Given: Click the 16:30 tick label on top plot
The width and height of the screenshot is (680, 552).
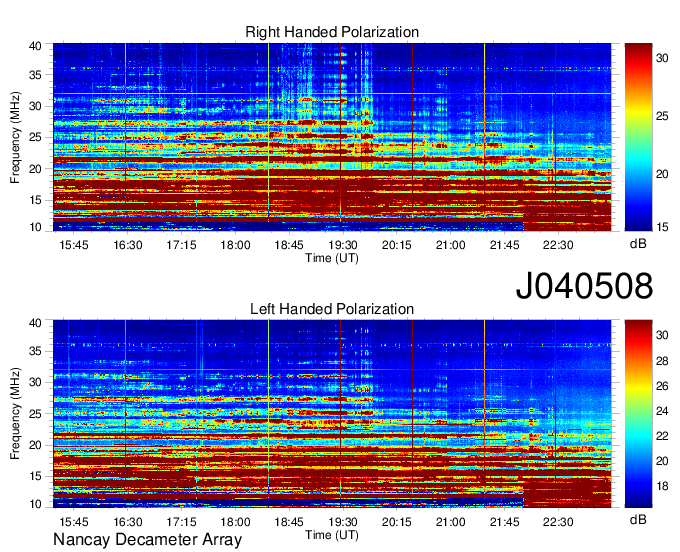Looking at the screenshot, I should point(128,245).
